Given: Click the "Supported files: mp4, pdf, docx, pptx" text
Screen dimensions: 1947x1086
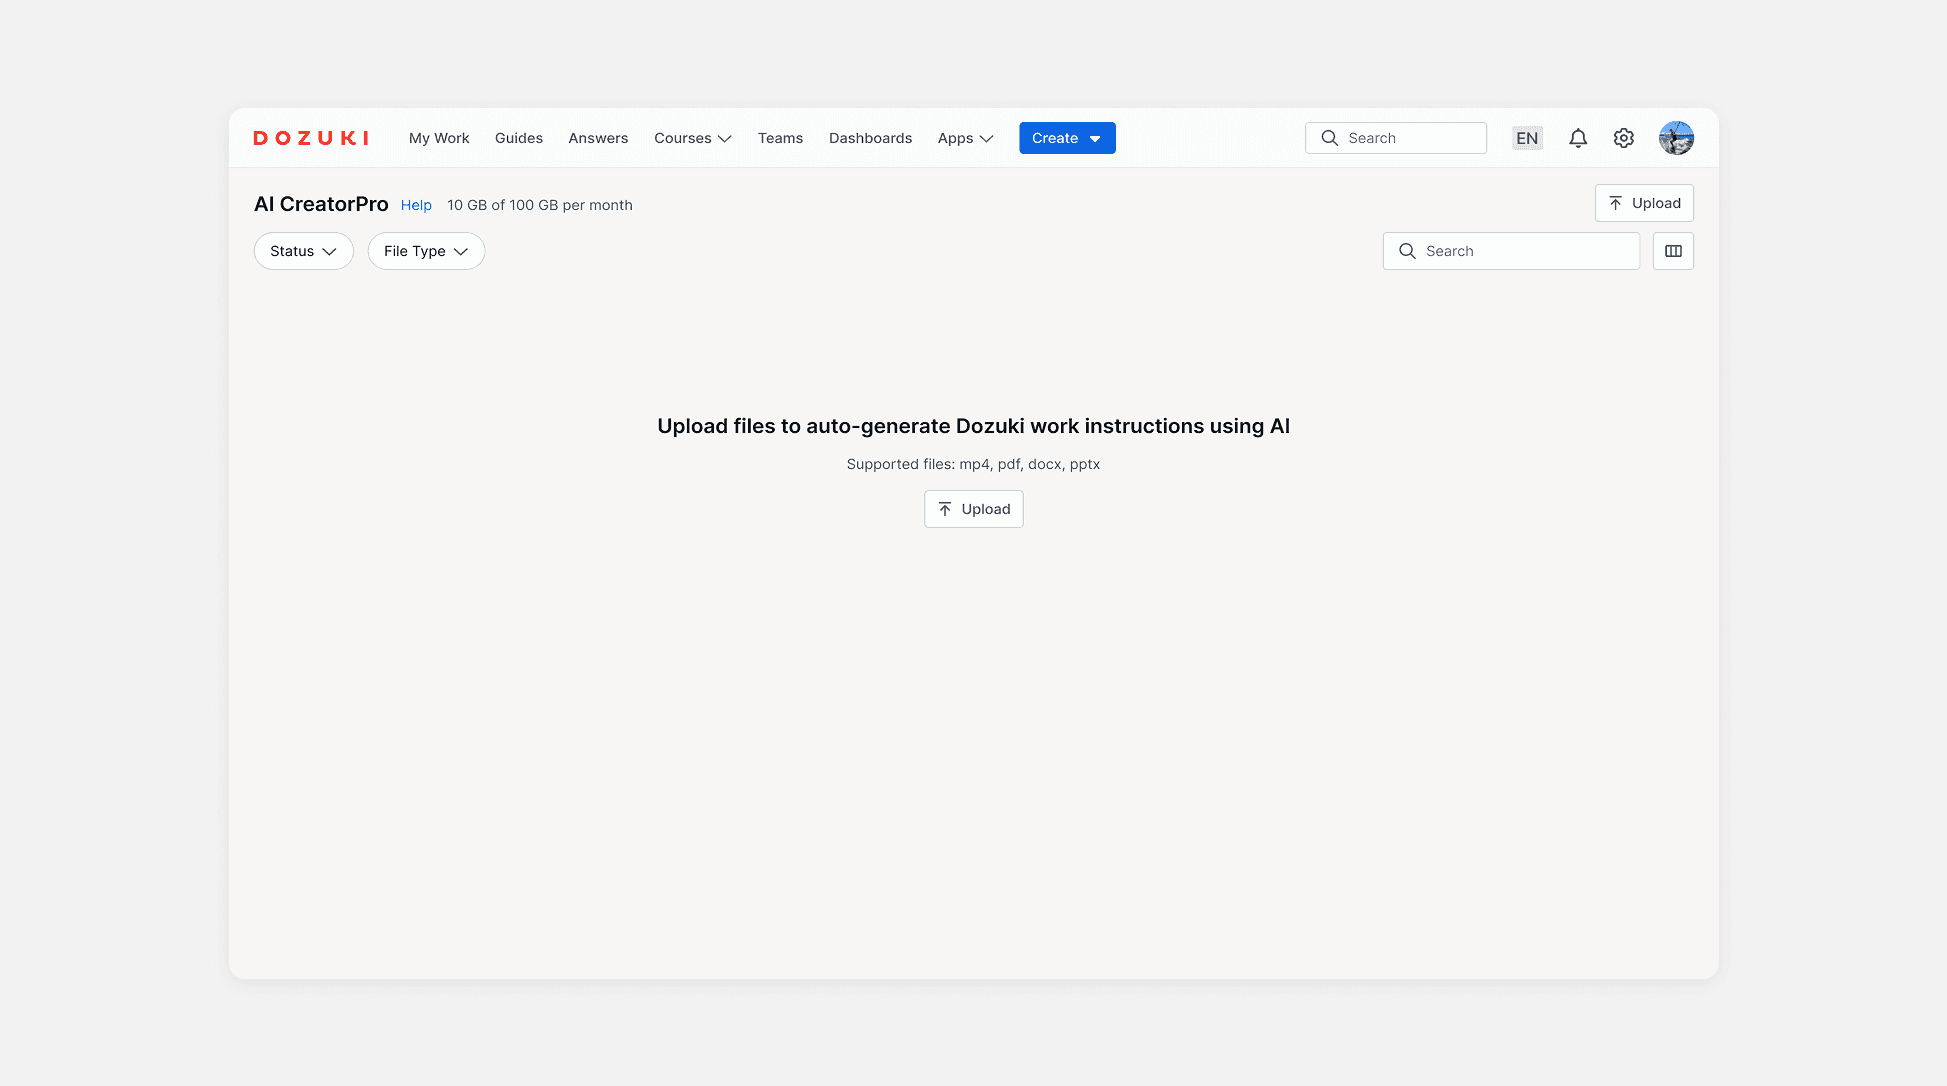Looking at the screenshot, I should 973,464.
